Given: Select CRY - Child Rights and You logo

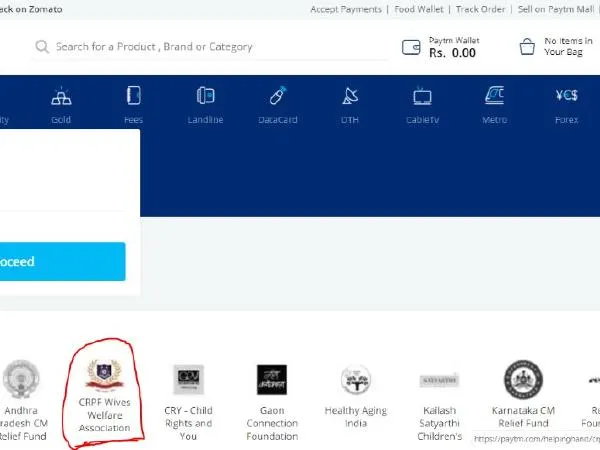Looking at the screenshot, I should point(188,380).
